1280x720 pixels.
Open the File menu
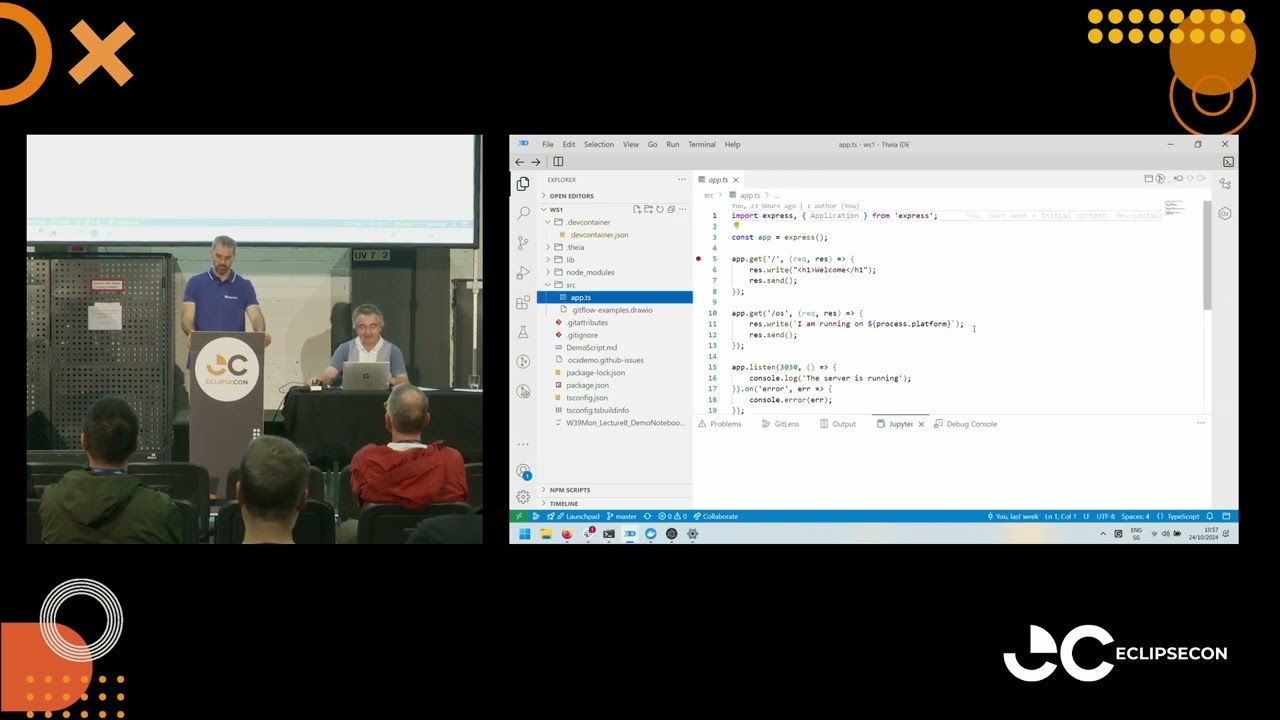[x=548, y=144]
